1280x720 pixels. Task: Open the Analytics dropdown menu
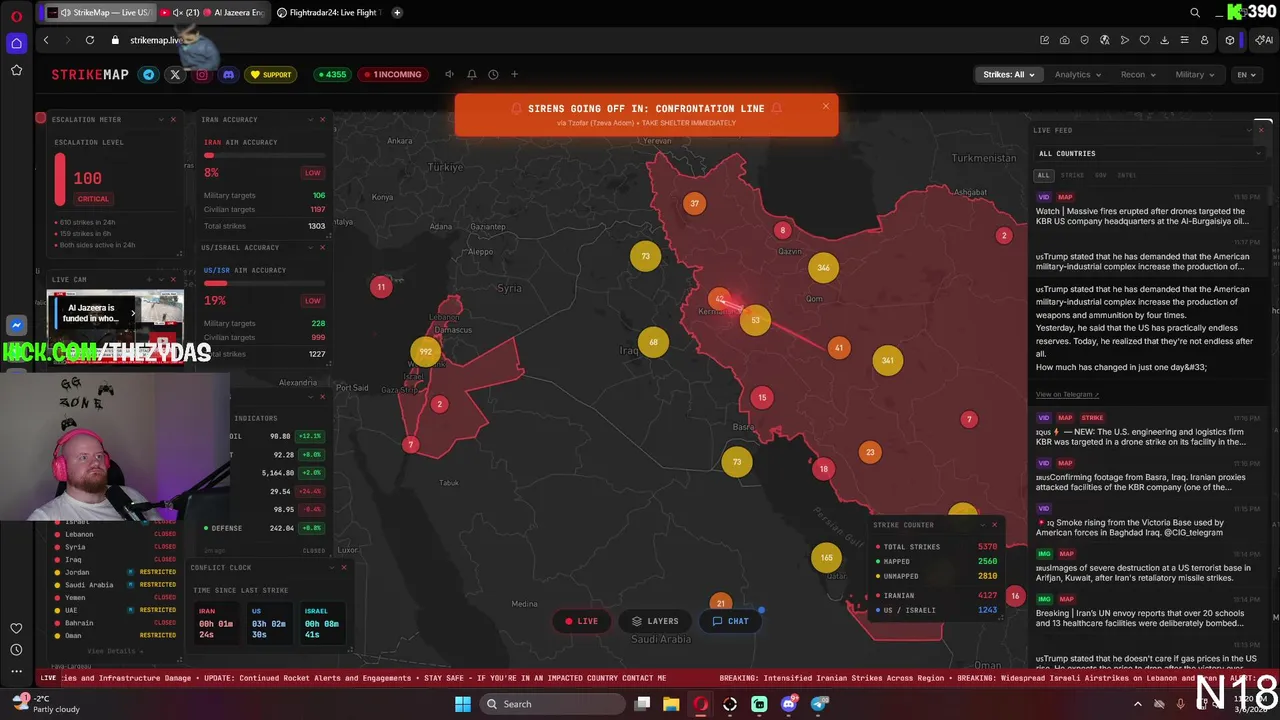point(1077,74)
